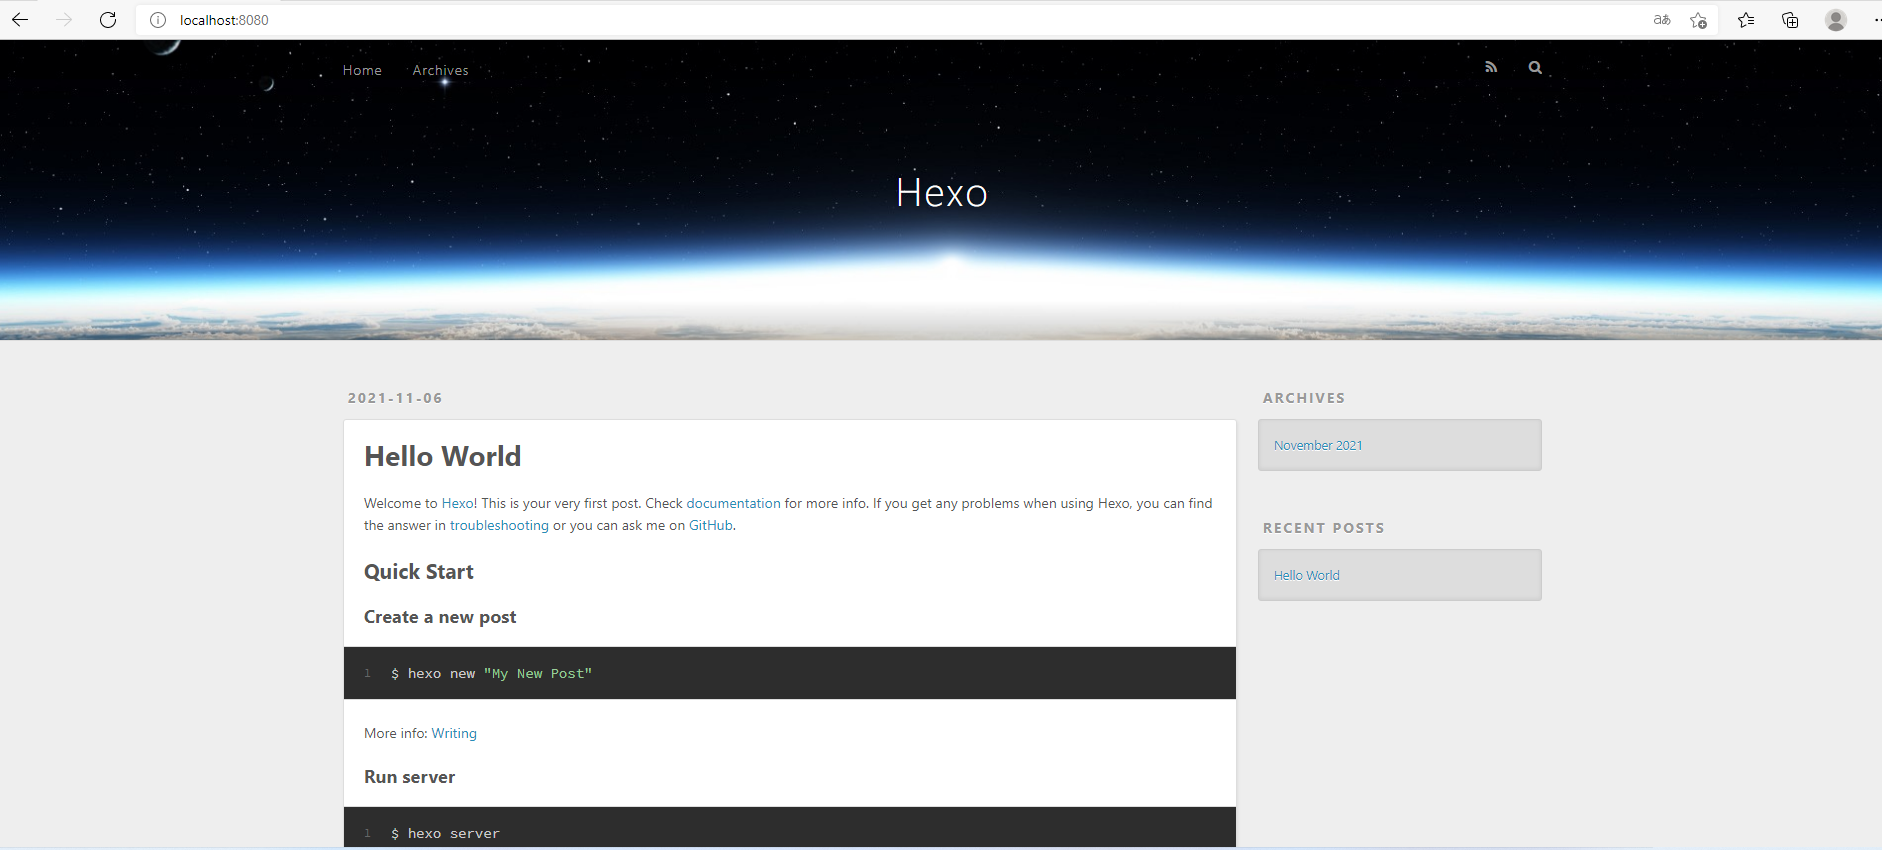Open Hello World under Recent Posts
Image resolution: width=1882 pixels, height=850 pixels.
pyautogui.click(x=1306, y=575)
